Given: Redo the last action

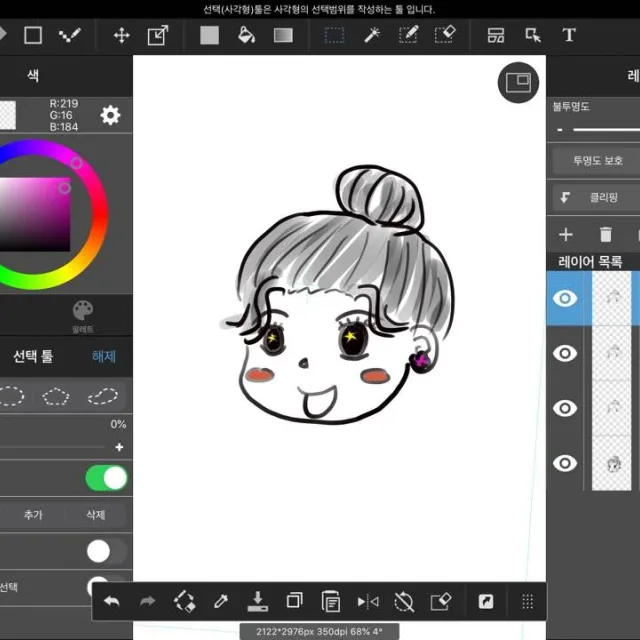Looking at the screenshot, I should 148,601.
